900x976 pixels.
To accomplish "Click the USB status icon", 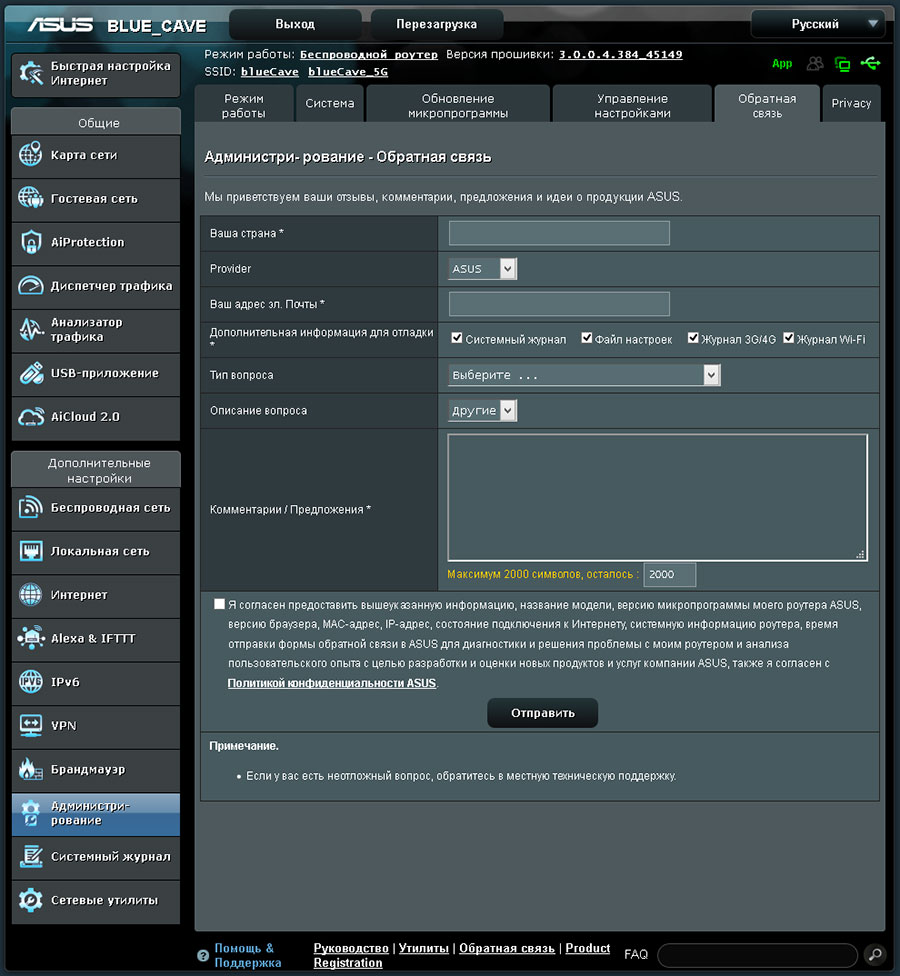I will pos(870,63).
